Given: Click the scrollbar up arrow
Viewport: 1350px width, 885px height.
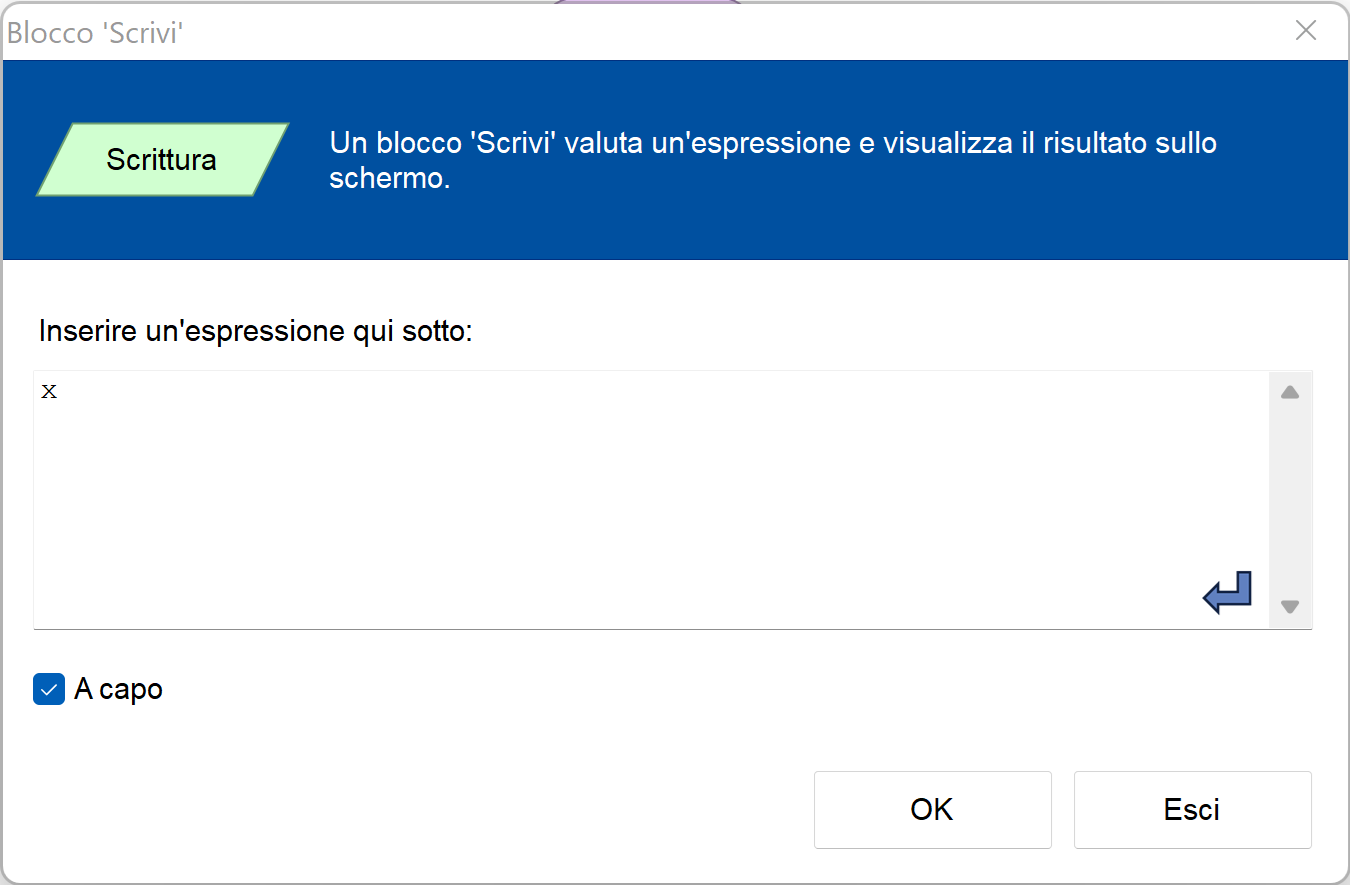Looking at the screenshot, I should (1290, 393).
